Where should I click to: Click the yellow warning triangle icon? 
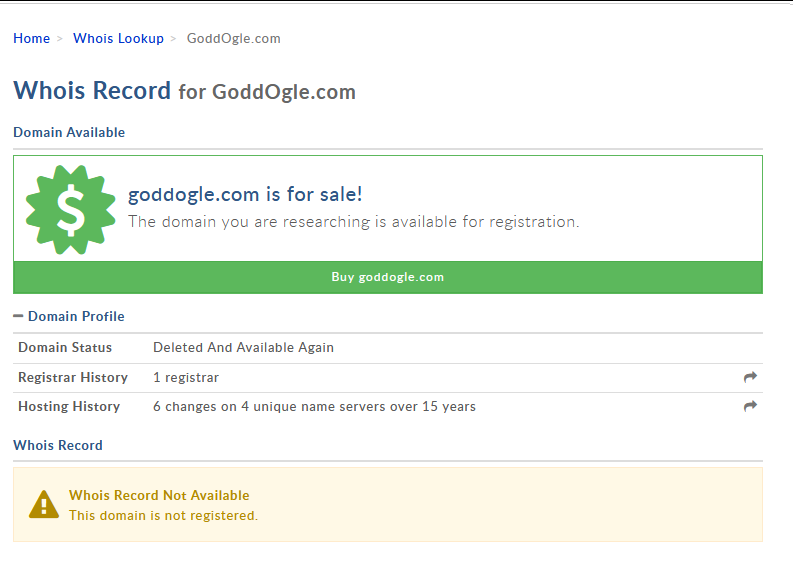[x=44, y=504]
